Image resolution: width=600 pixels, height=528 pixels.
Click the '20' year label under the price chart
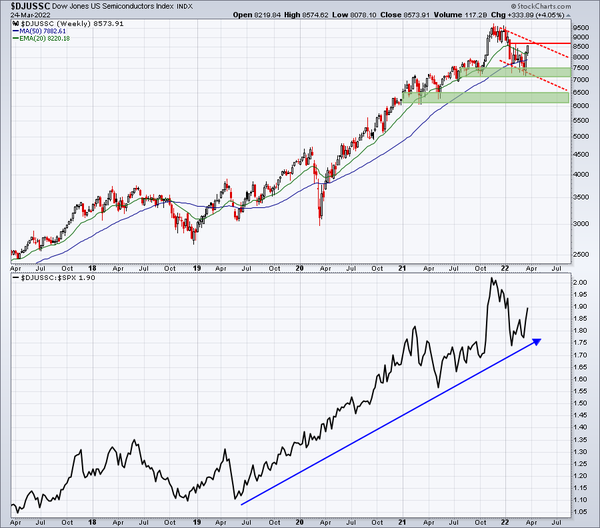[299, 268]
